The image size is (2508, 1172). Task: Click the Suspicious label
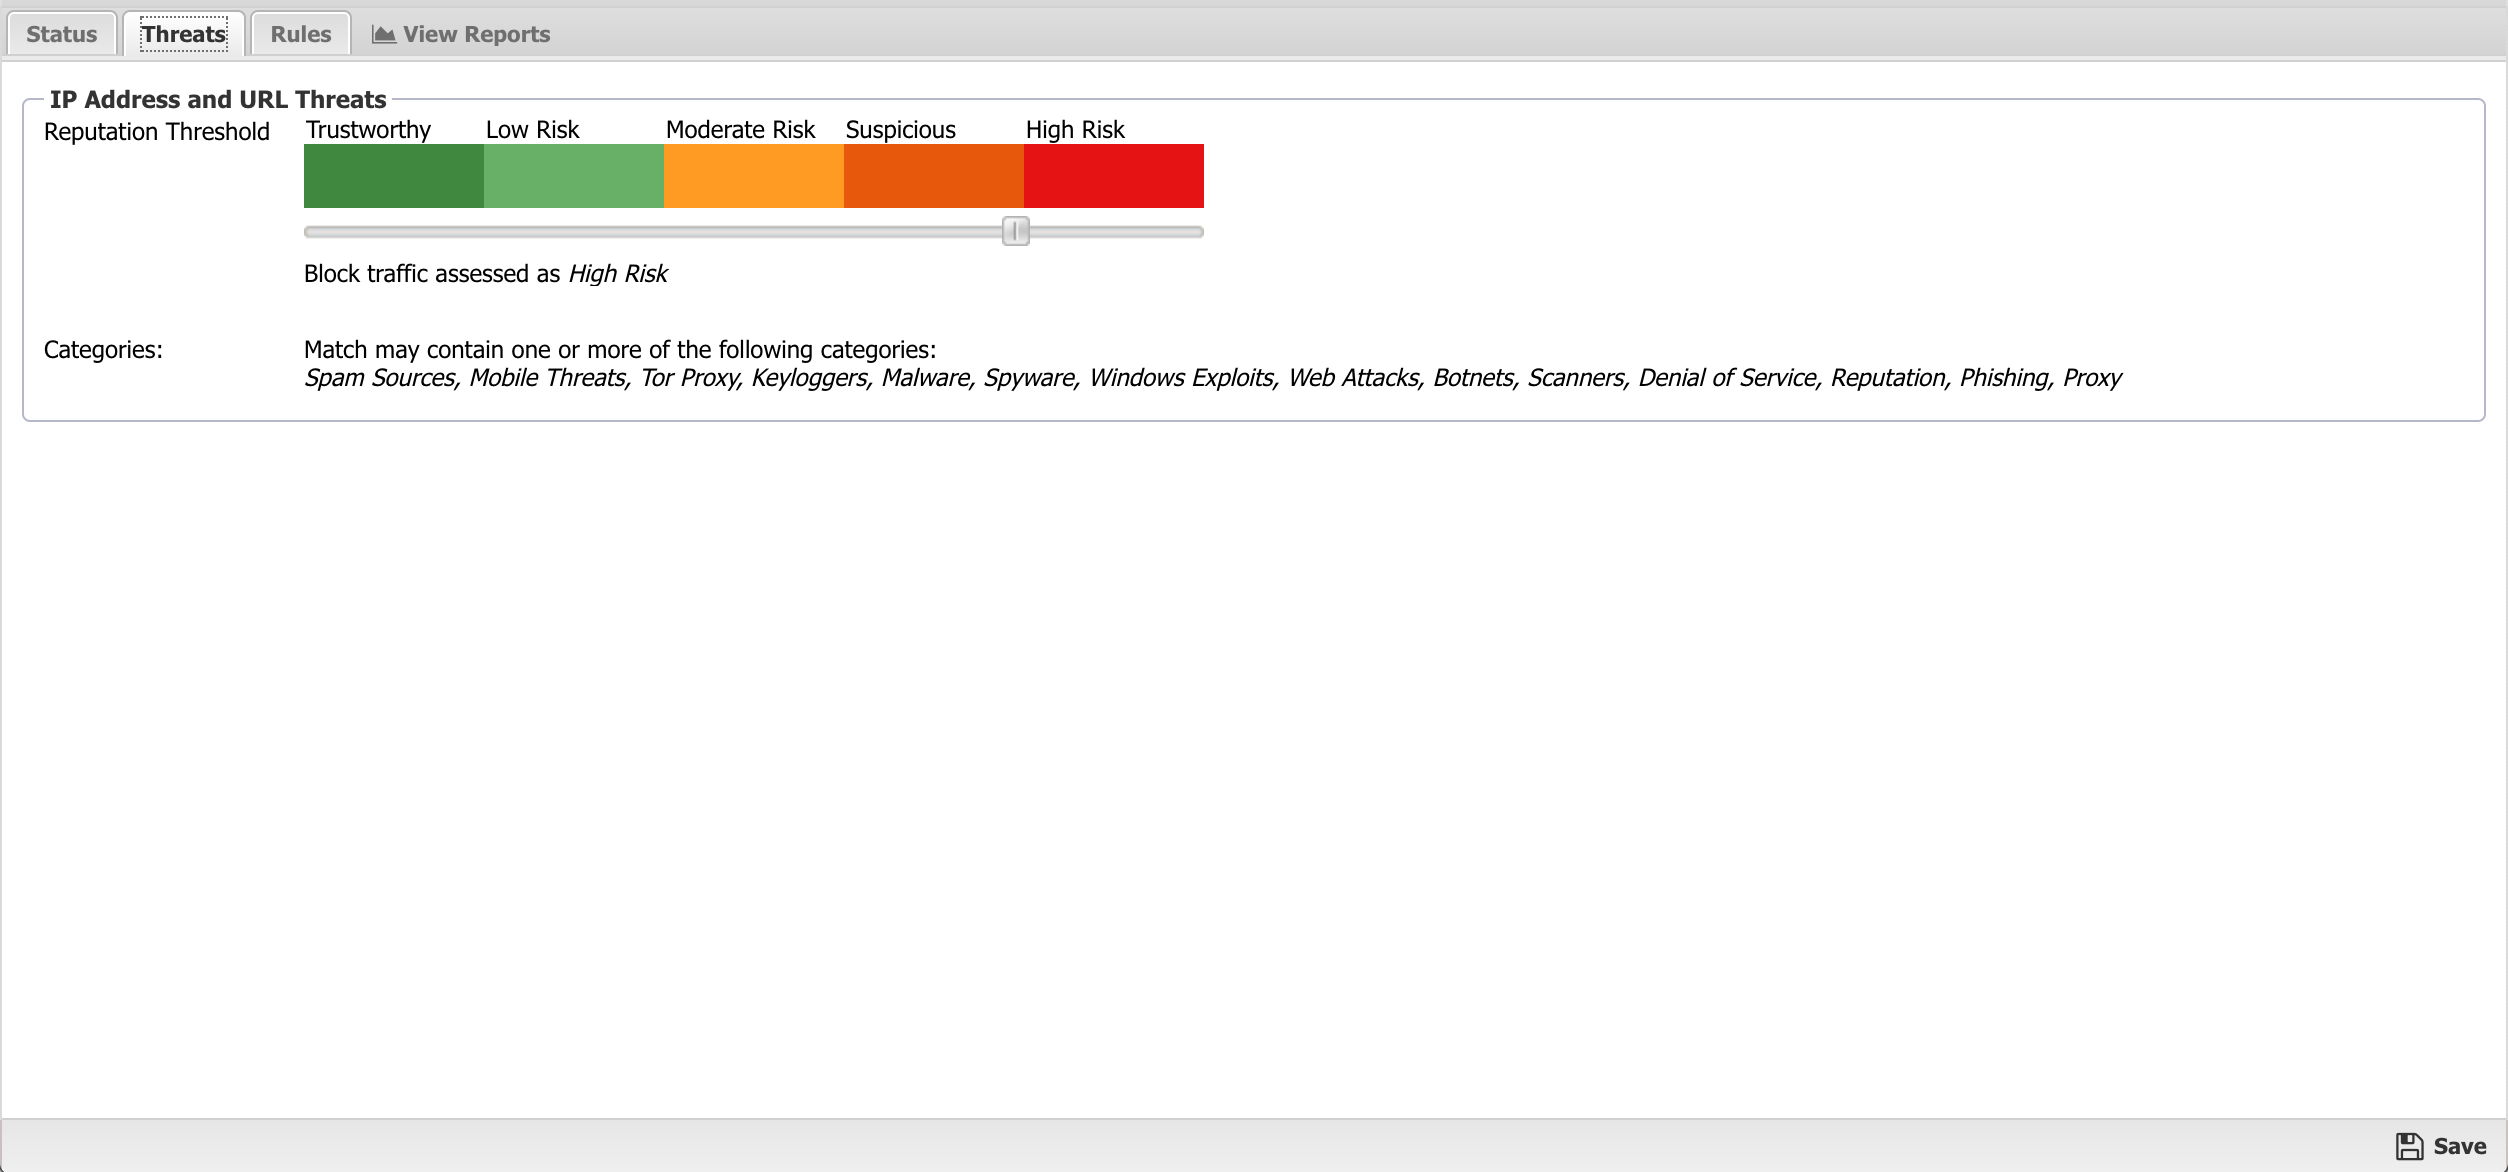(900, 130)
